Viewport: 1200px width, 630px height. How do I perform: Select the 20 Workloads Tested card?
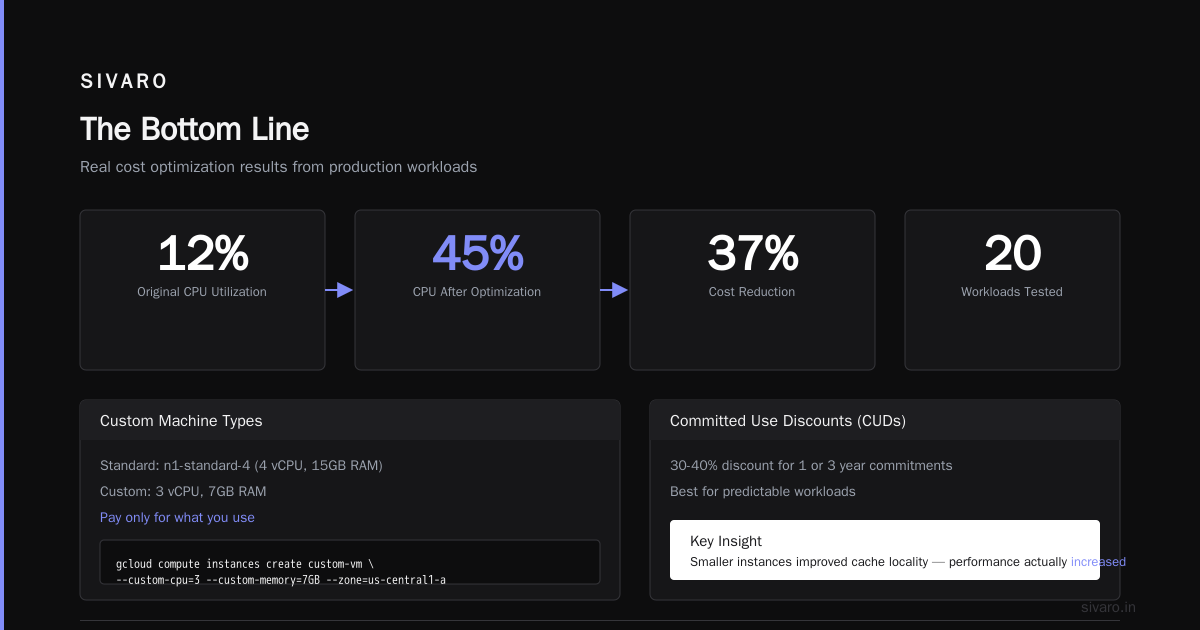[x=1012, y=290]
